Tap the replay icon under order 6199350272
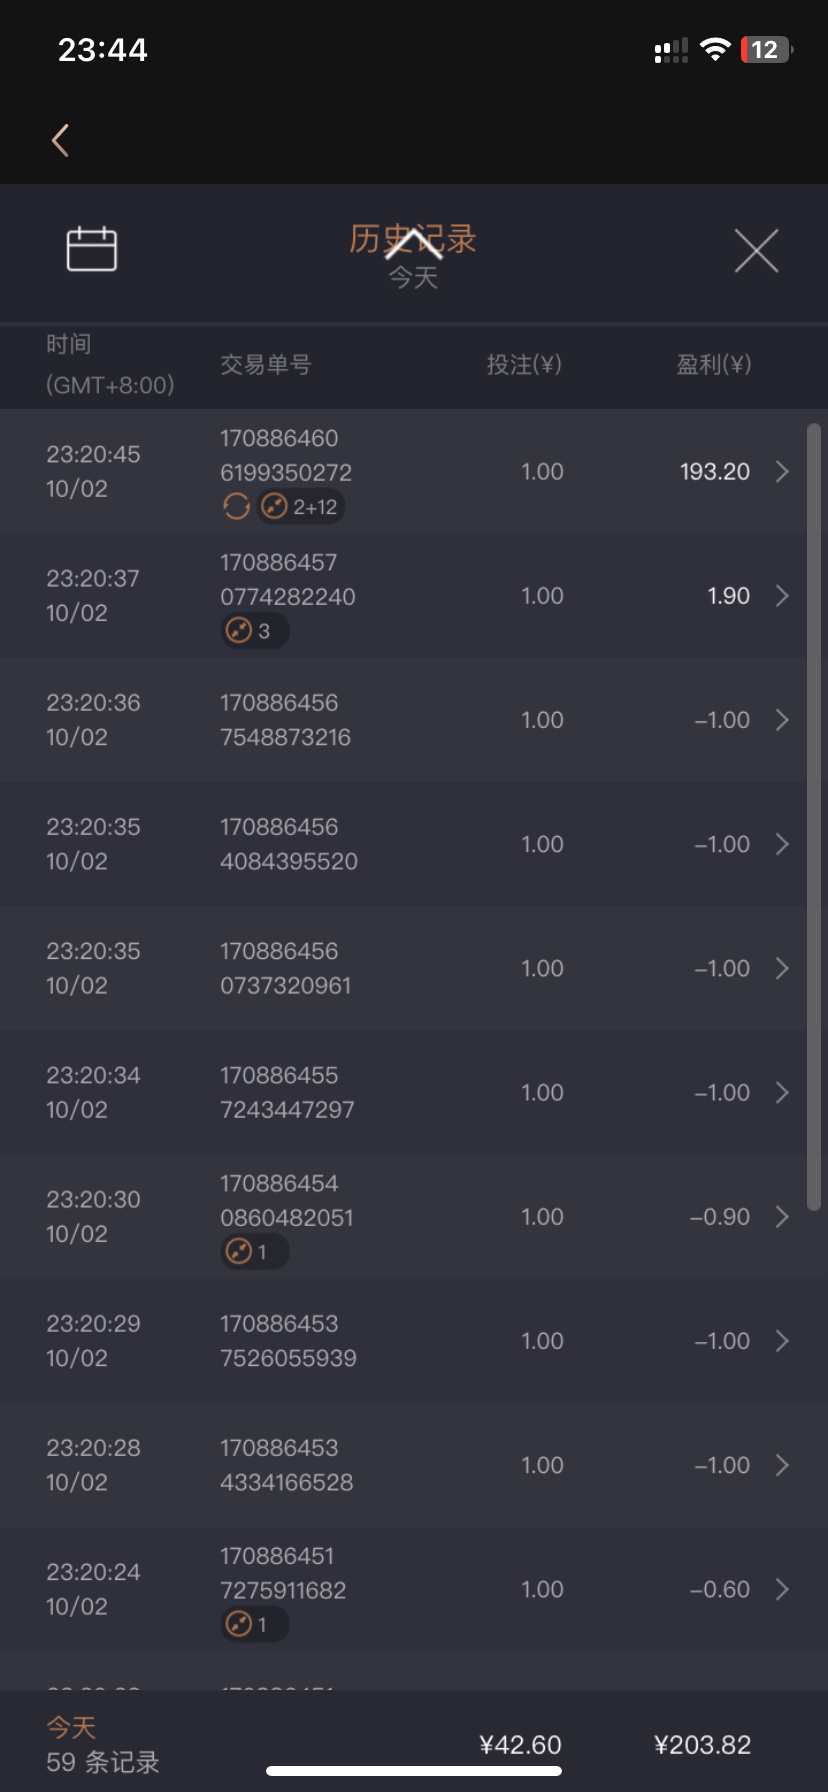Screen dimensions: 828x1792 click(x=237, y=507)
